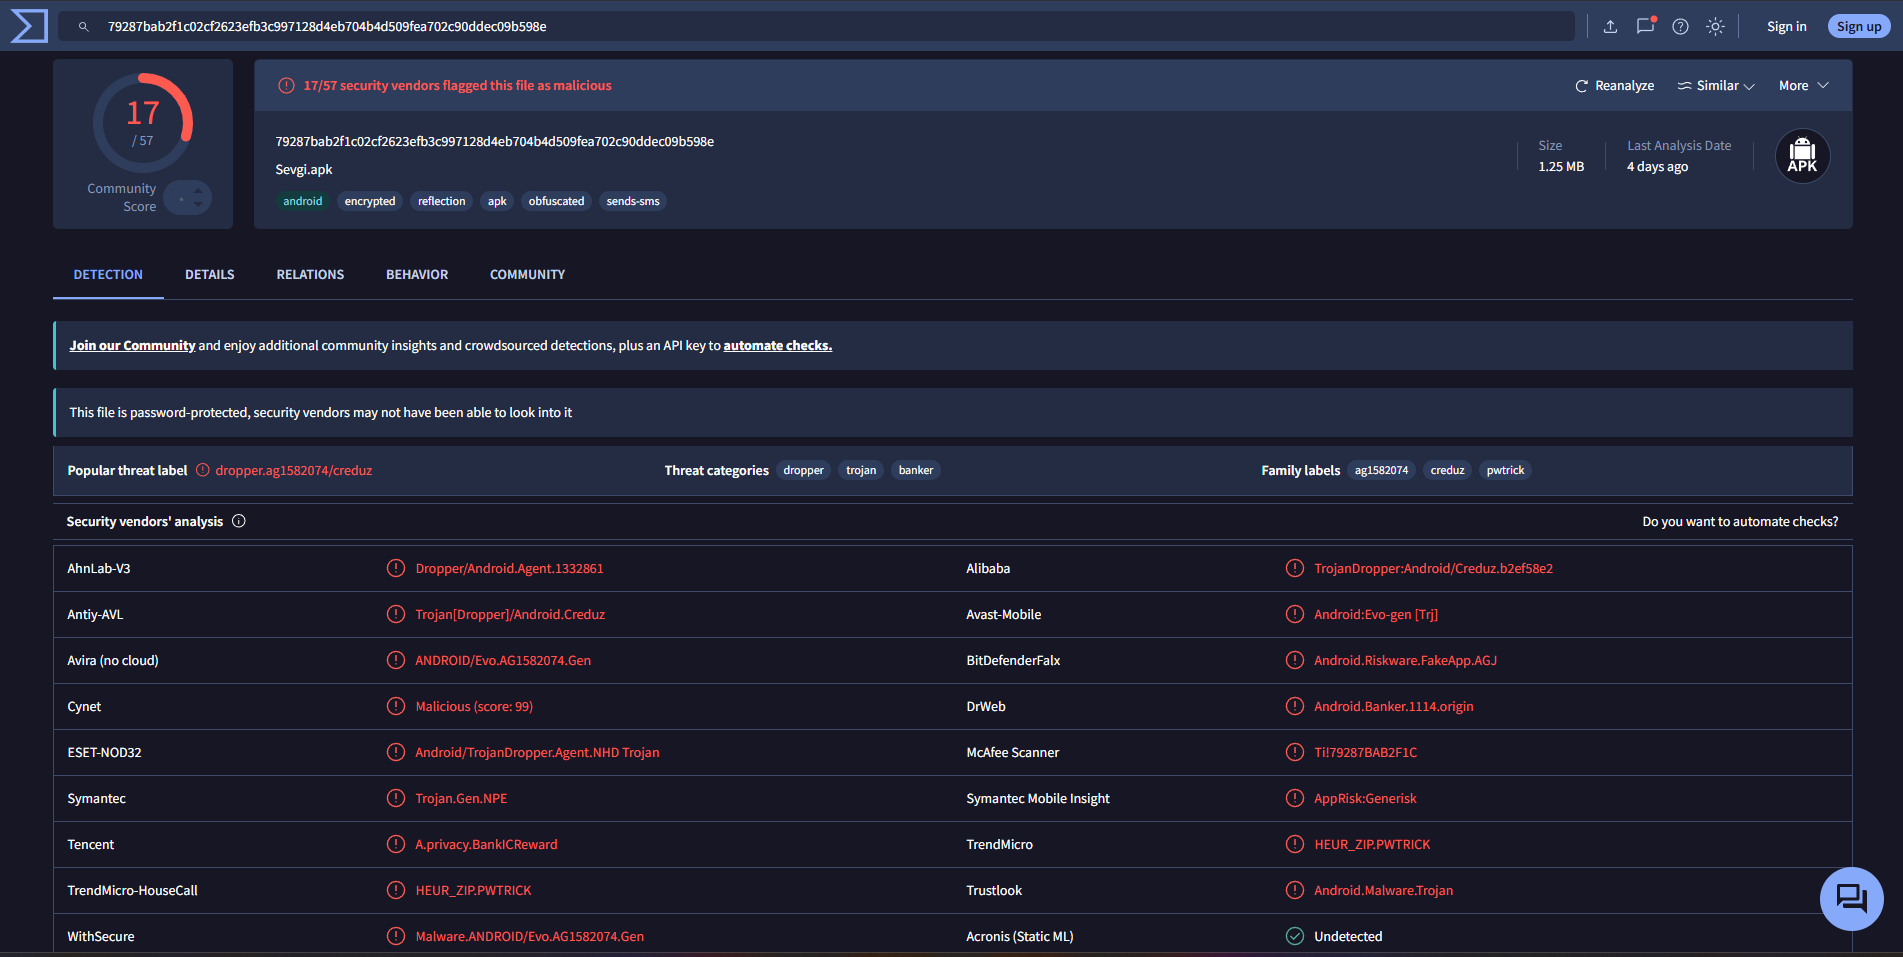The height and width of the screenshot is (957, 1903).
Task: Click the DrWeb detection alert icon
Action: click(x=1295, y=706)
